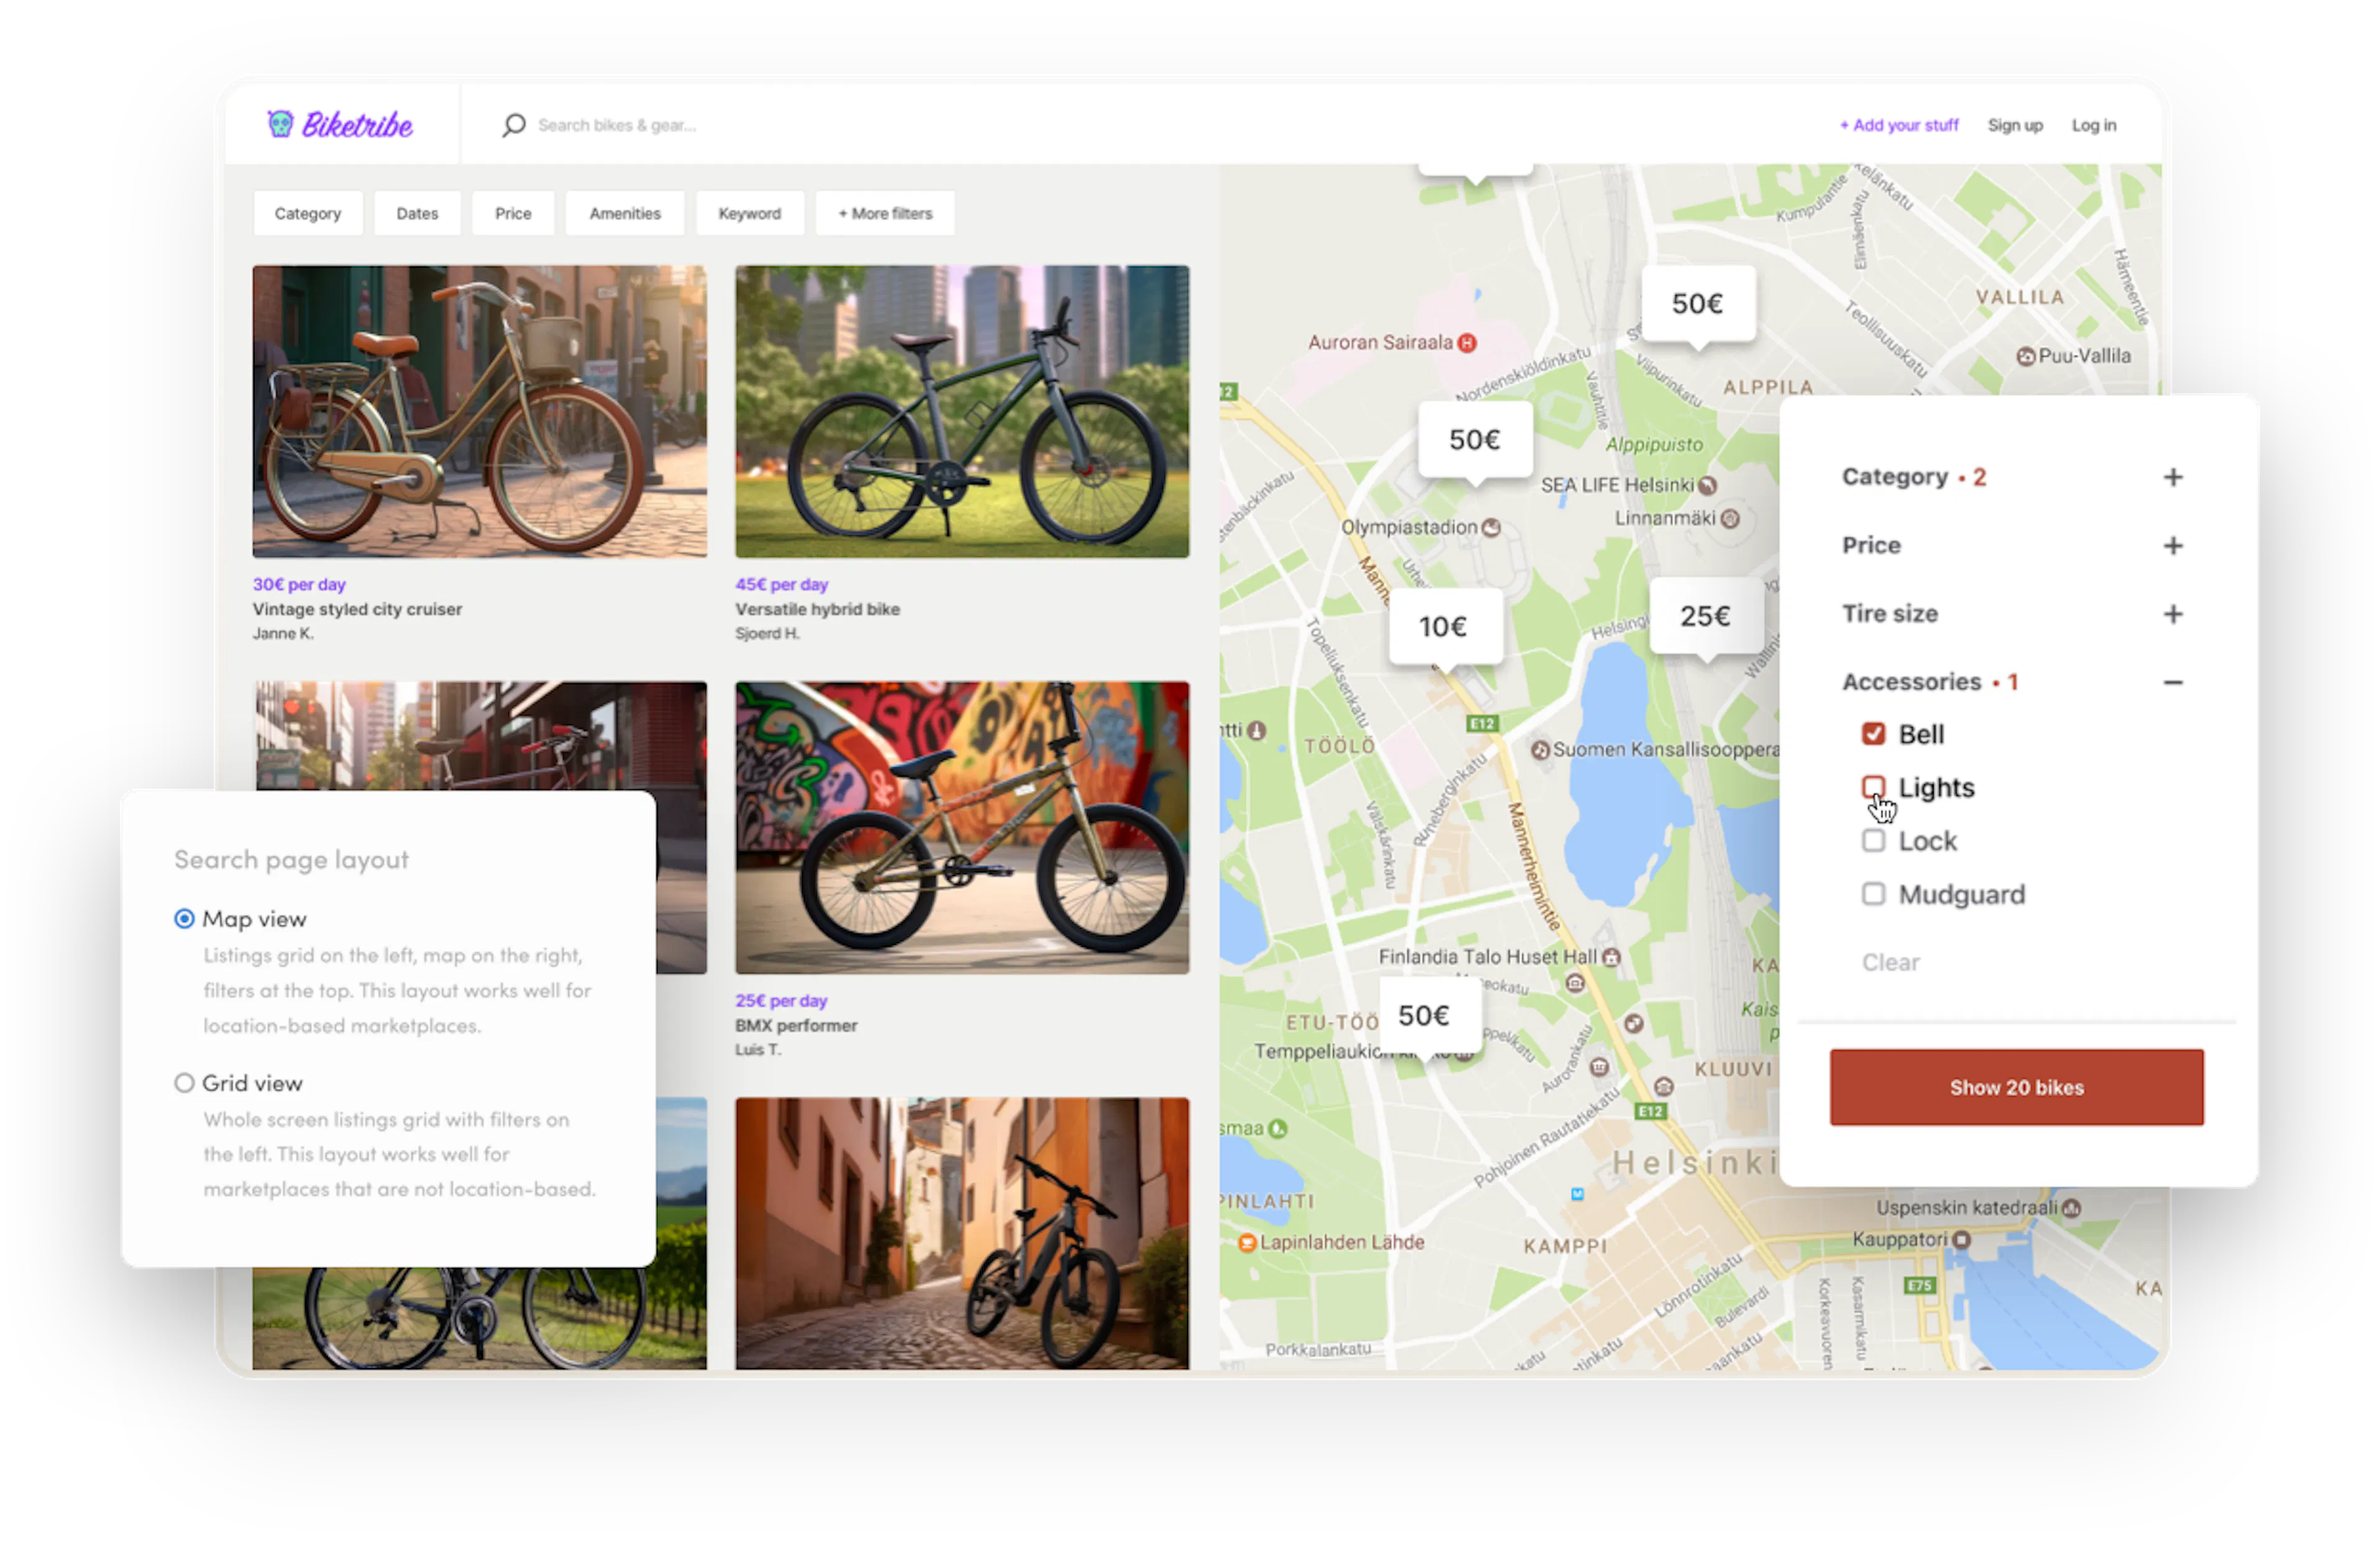Click the Kauppatori map pin icon
The image size is (2380, 1546).
click(1962, 1240)
